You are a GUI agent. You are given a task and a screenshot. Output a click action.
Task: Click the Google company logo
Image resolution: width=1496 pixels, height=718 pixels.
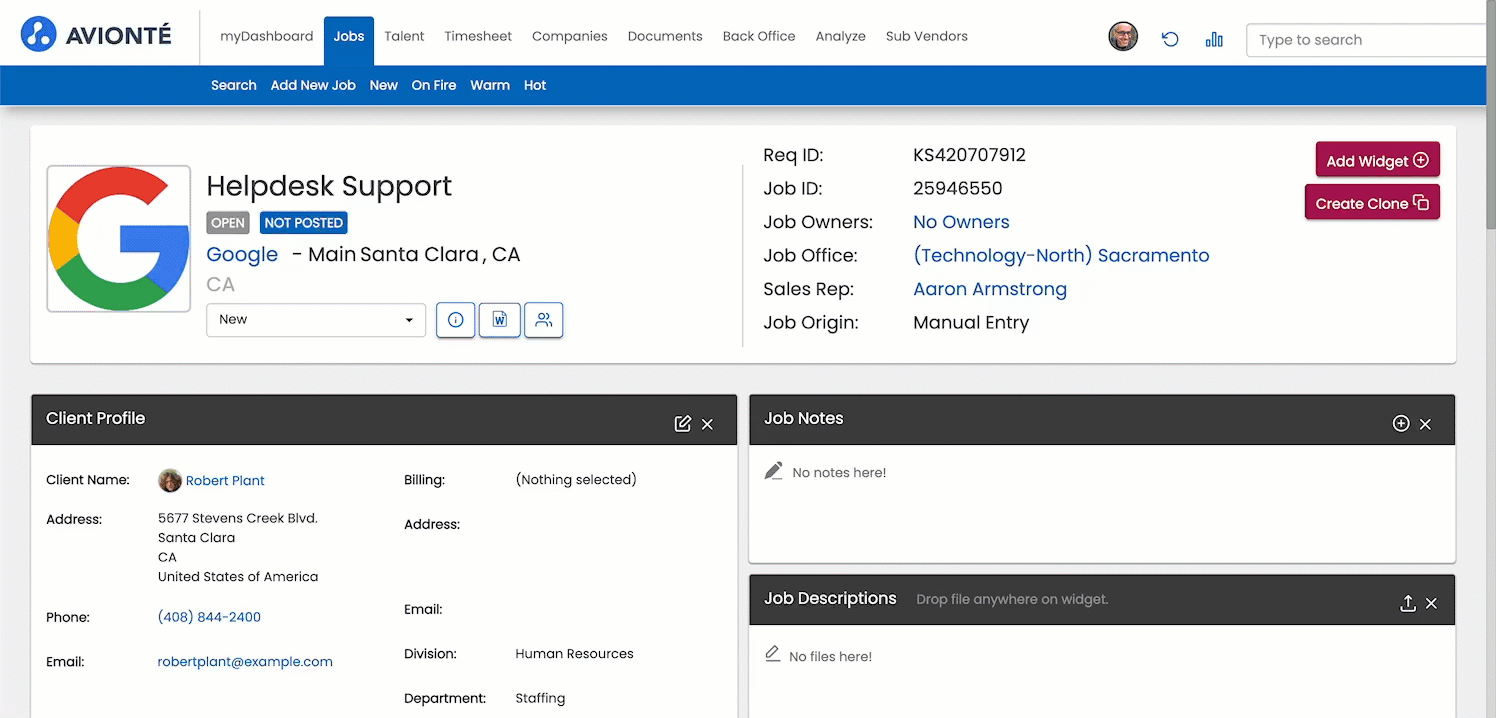click(x=119, y=239)
